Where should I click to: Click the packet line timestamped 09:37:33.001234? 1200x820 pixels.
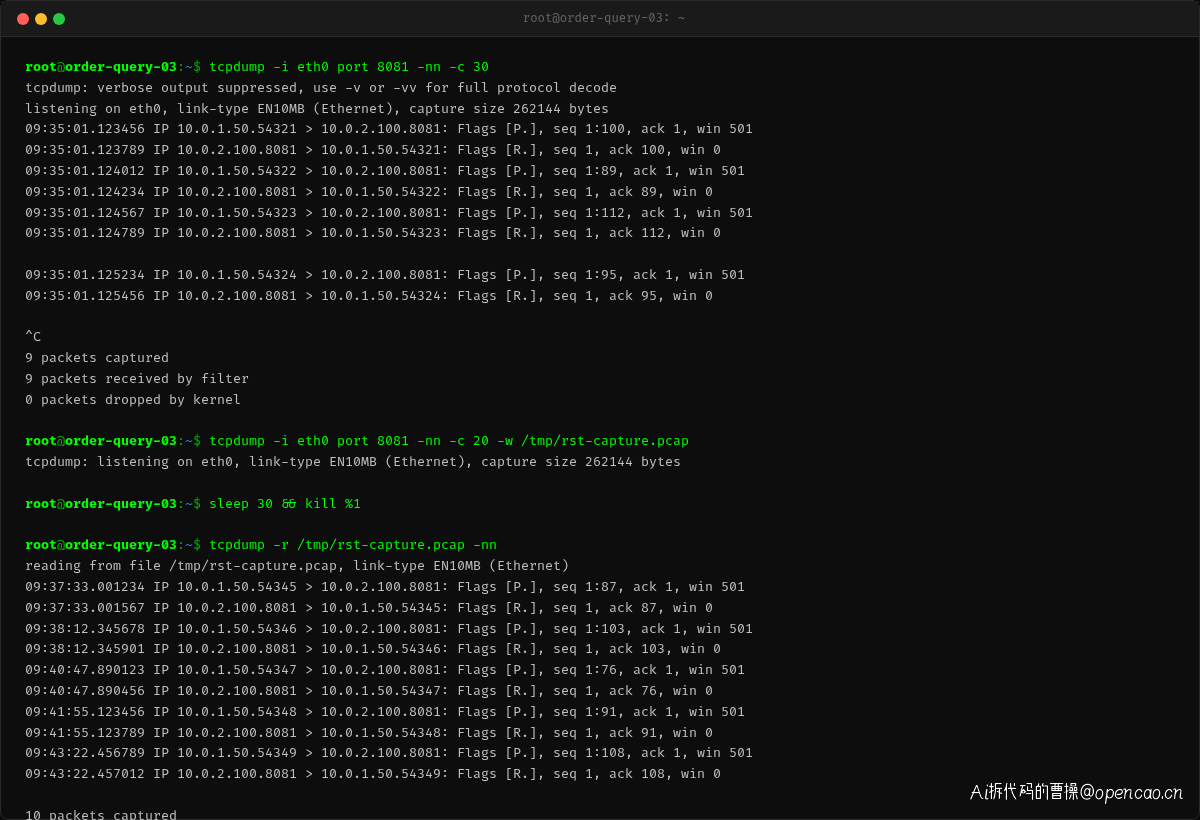pos(385,587)
